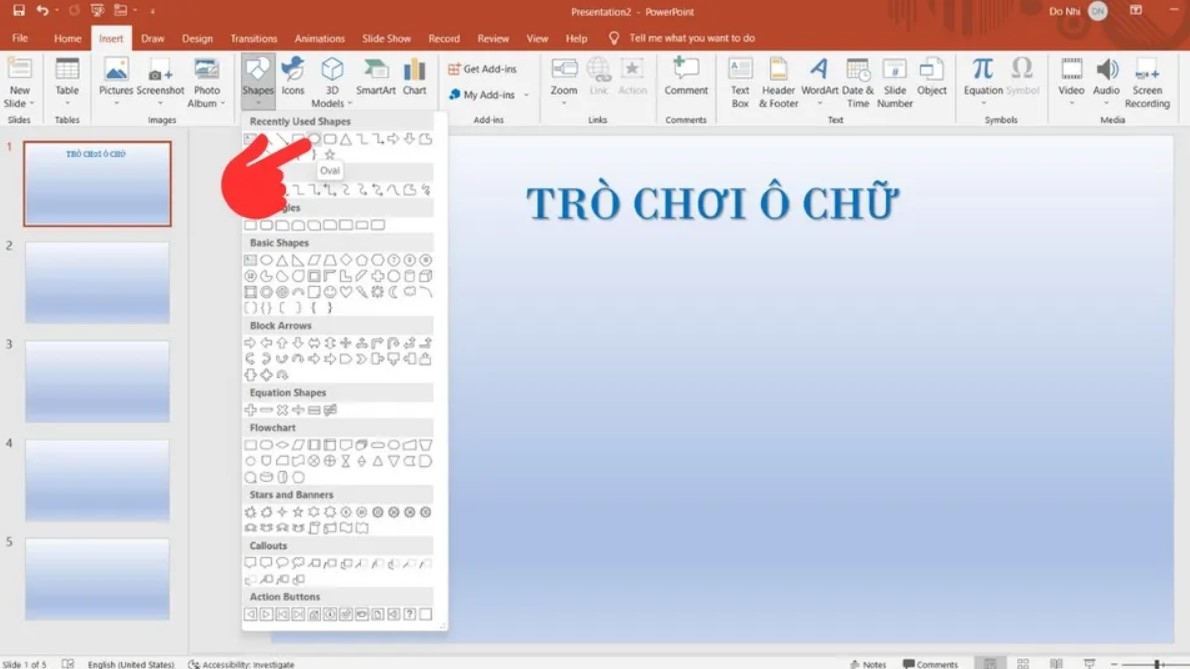The image size is (1190, 669).
Task: Switch to Normal view in status bar
Action: point(990,664)
